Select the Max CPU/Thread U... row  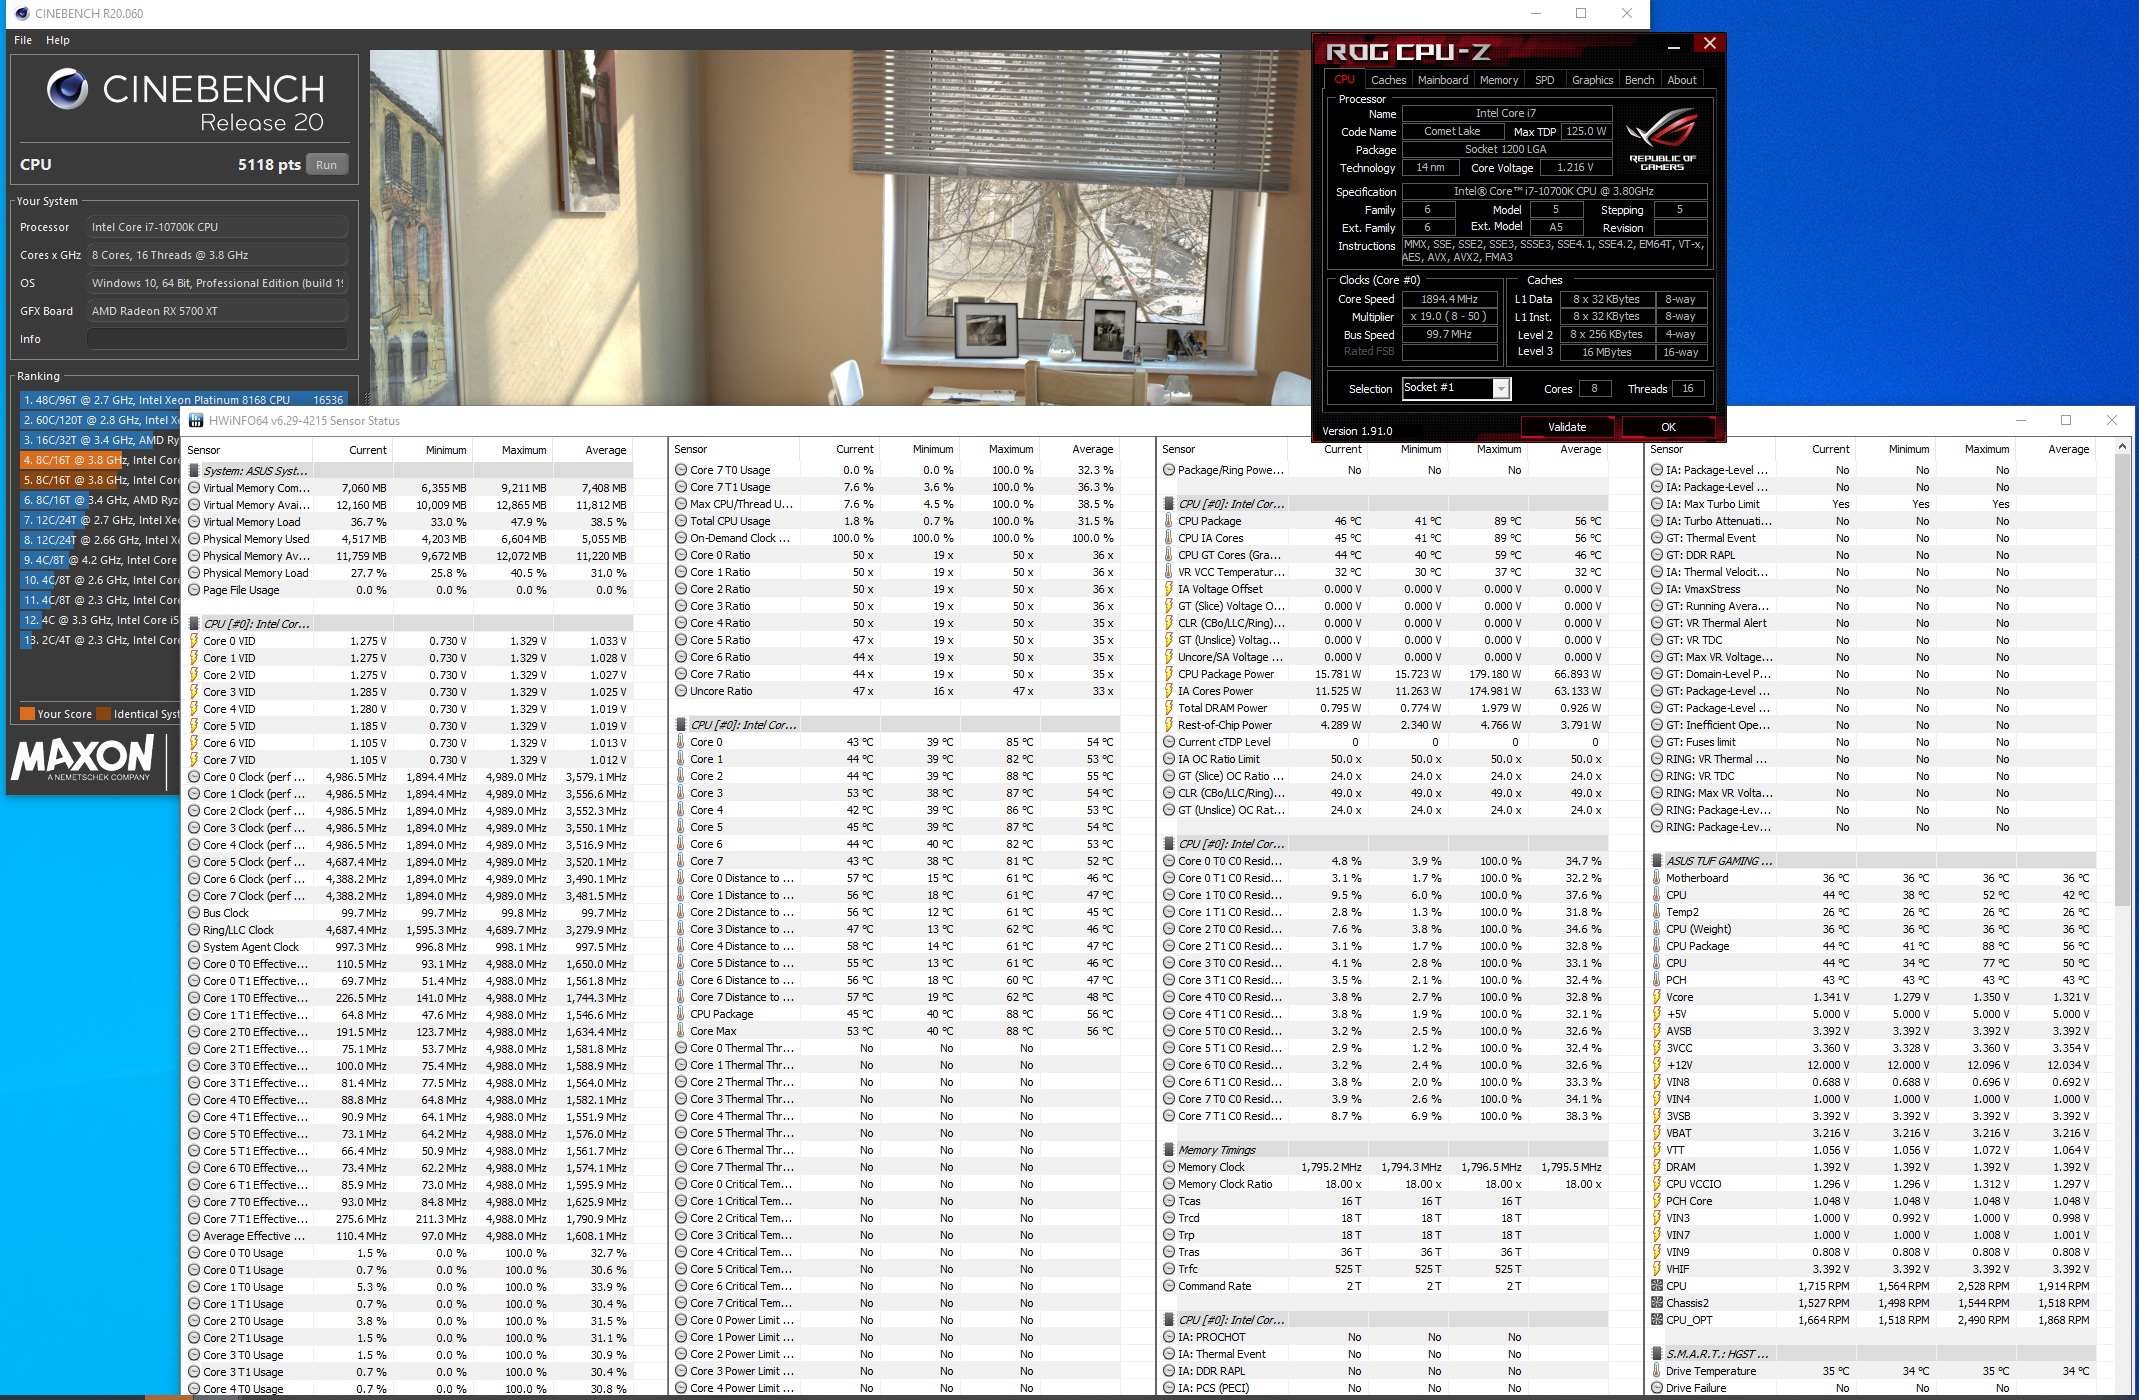pos(896,504)
